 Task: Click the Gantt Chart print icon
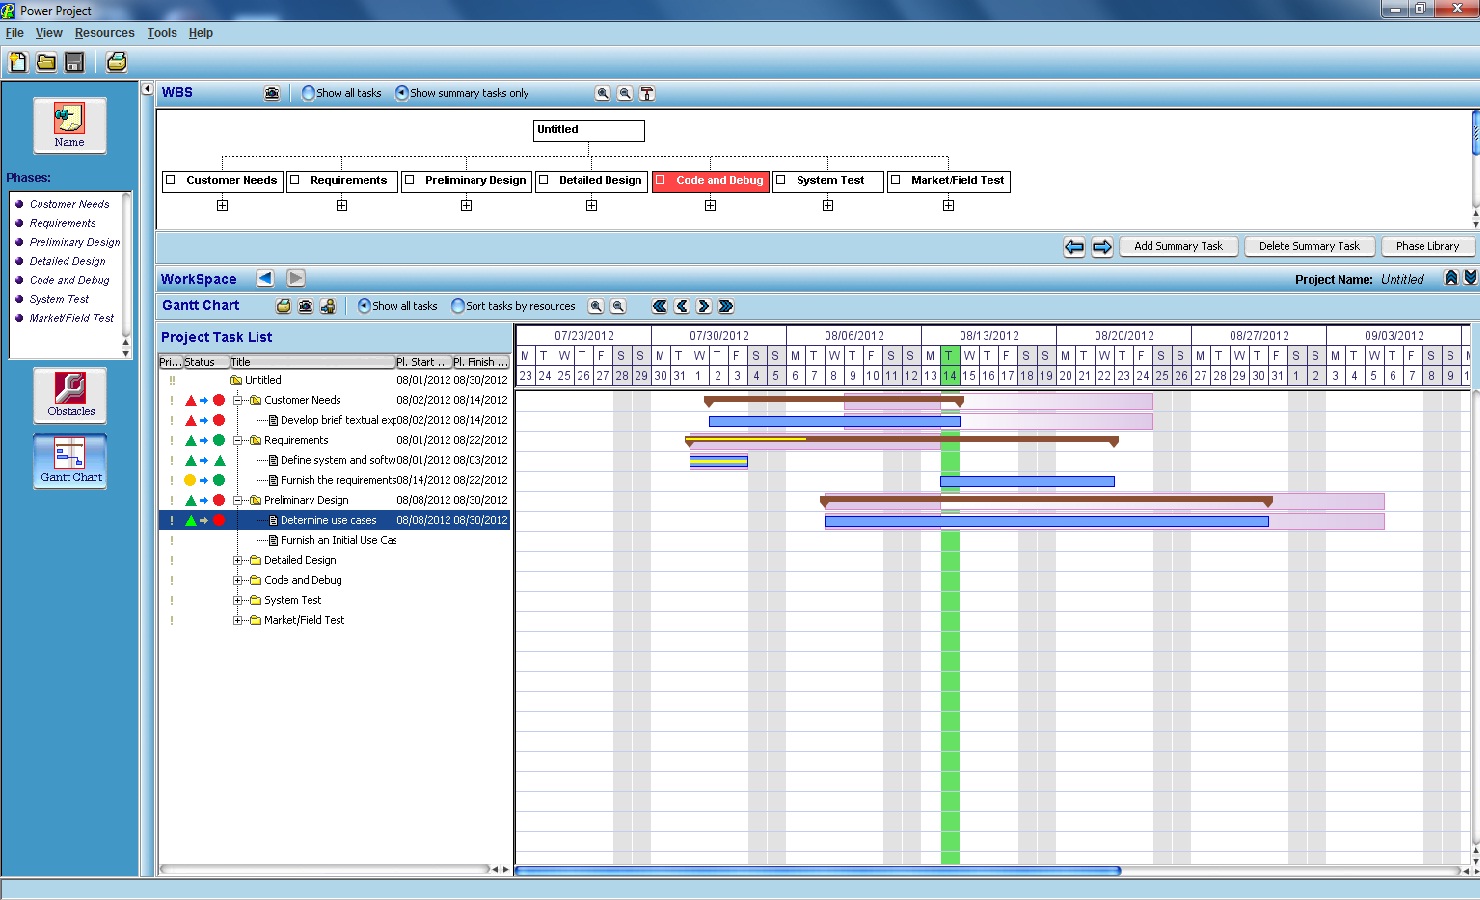pos(283,306)
